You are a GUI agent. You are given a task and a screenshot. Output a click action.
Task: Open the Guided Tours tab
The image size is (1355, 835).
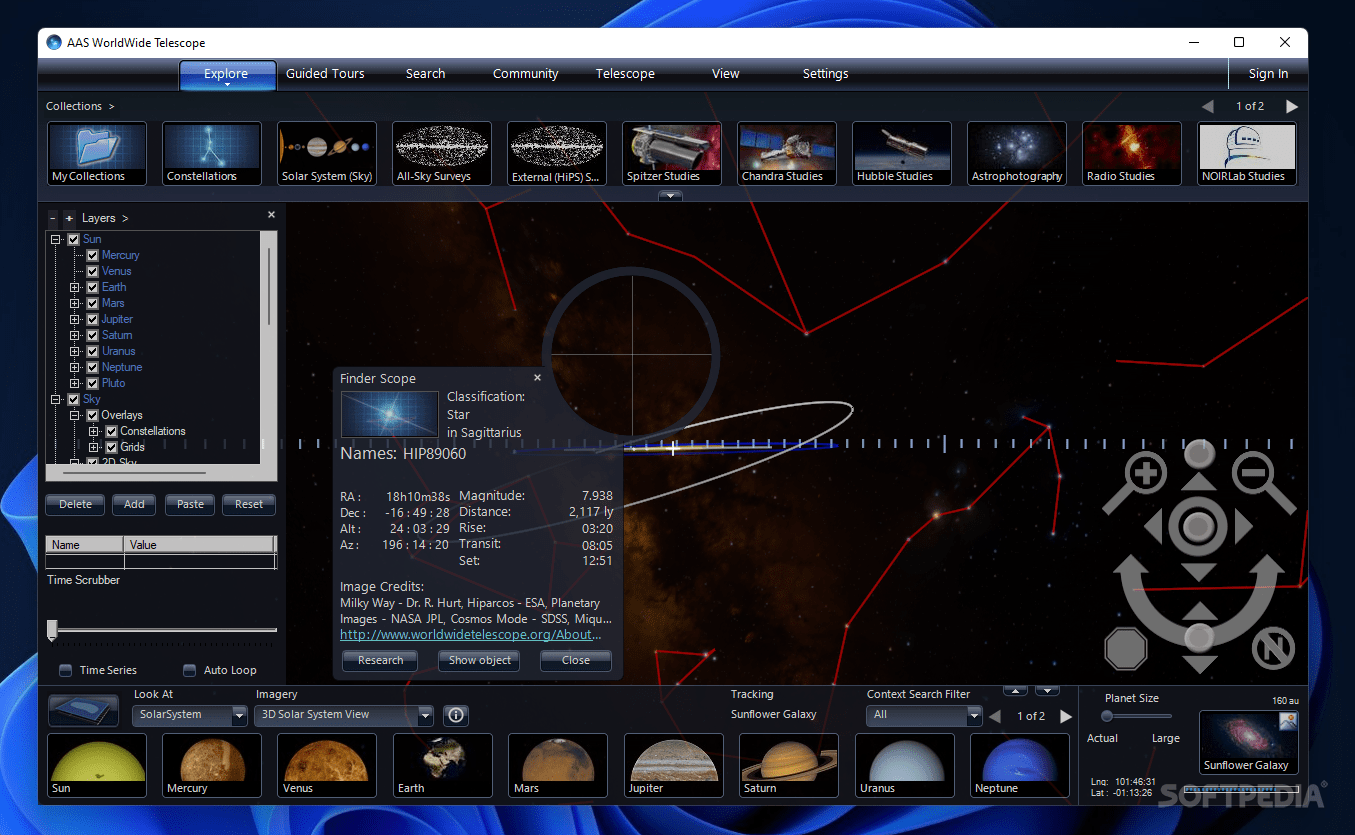(x=325, y=74)
